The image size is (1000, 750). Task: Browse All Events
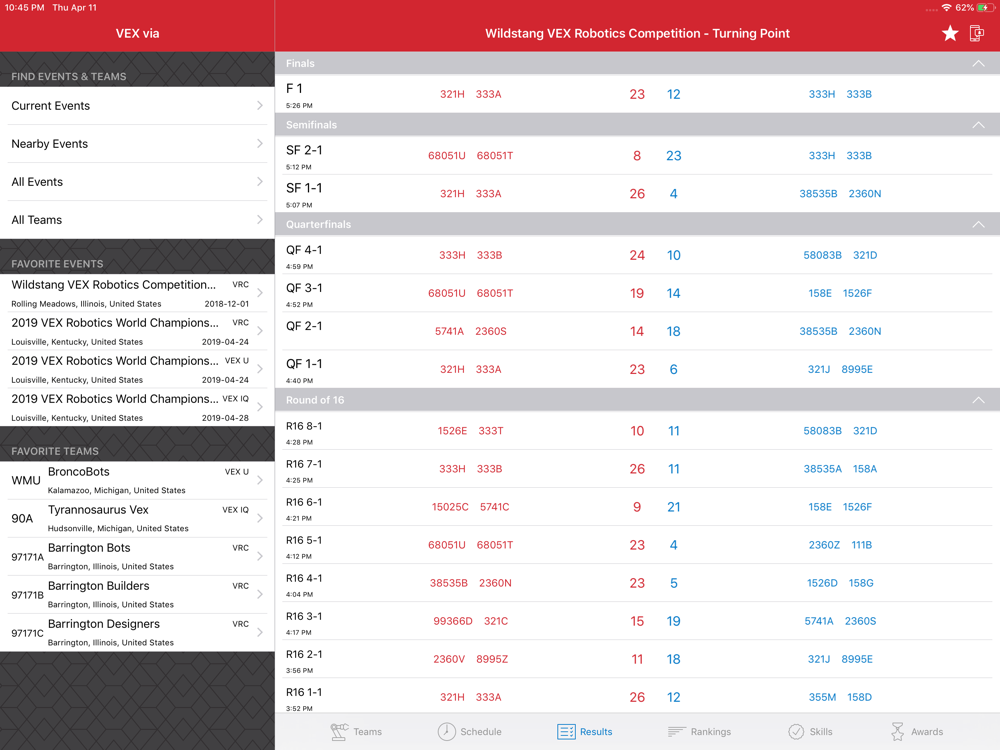(x=137, y=182)
